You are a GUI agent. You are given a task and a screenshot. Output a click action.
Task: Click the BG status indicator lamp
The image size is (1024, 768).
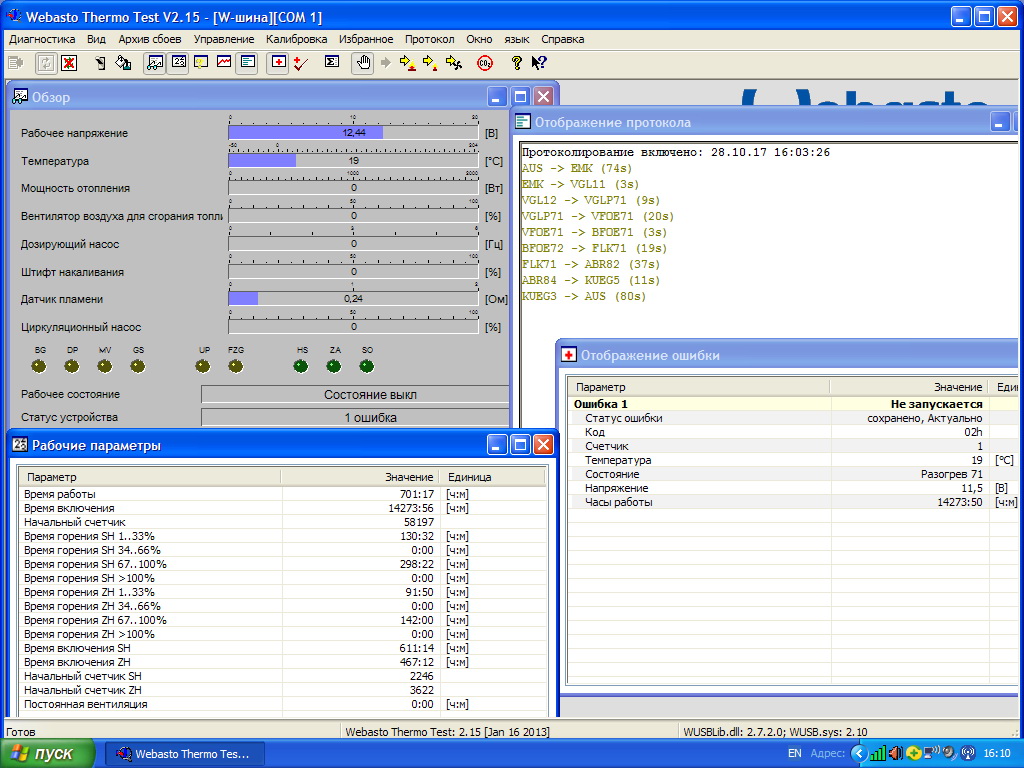pos(39,366)
